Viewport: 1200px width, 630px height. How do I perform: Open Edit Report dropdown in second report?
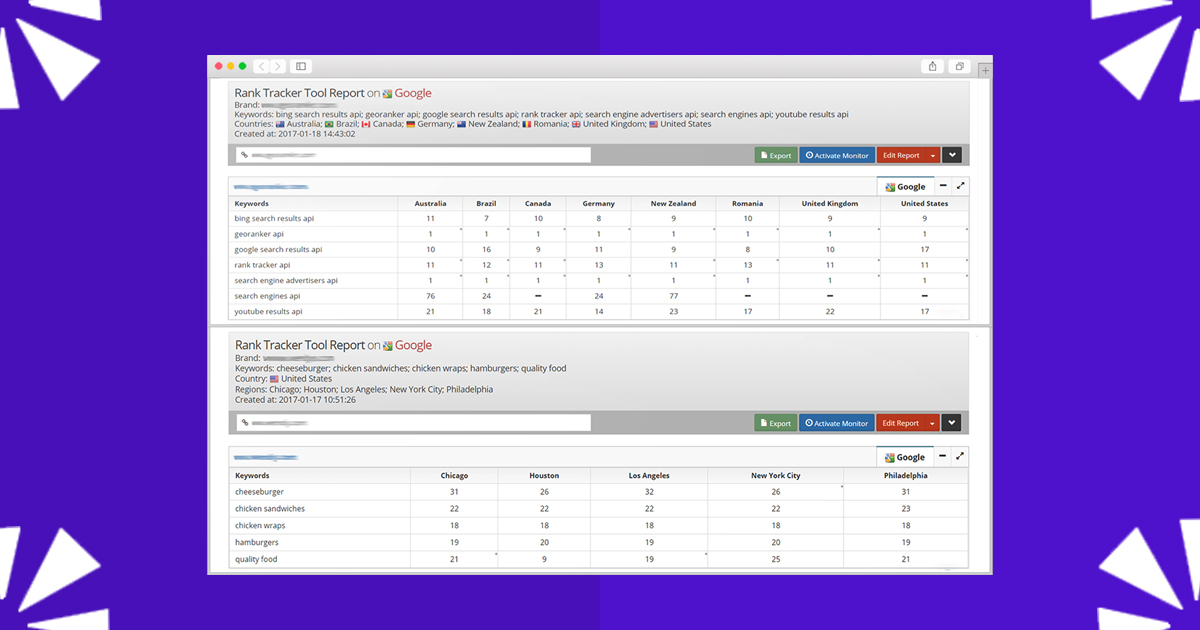932,423
